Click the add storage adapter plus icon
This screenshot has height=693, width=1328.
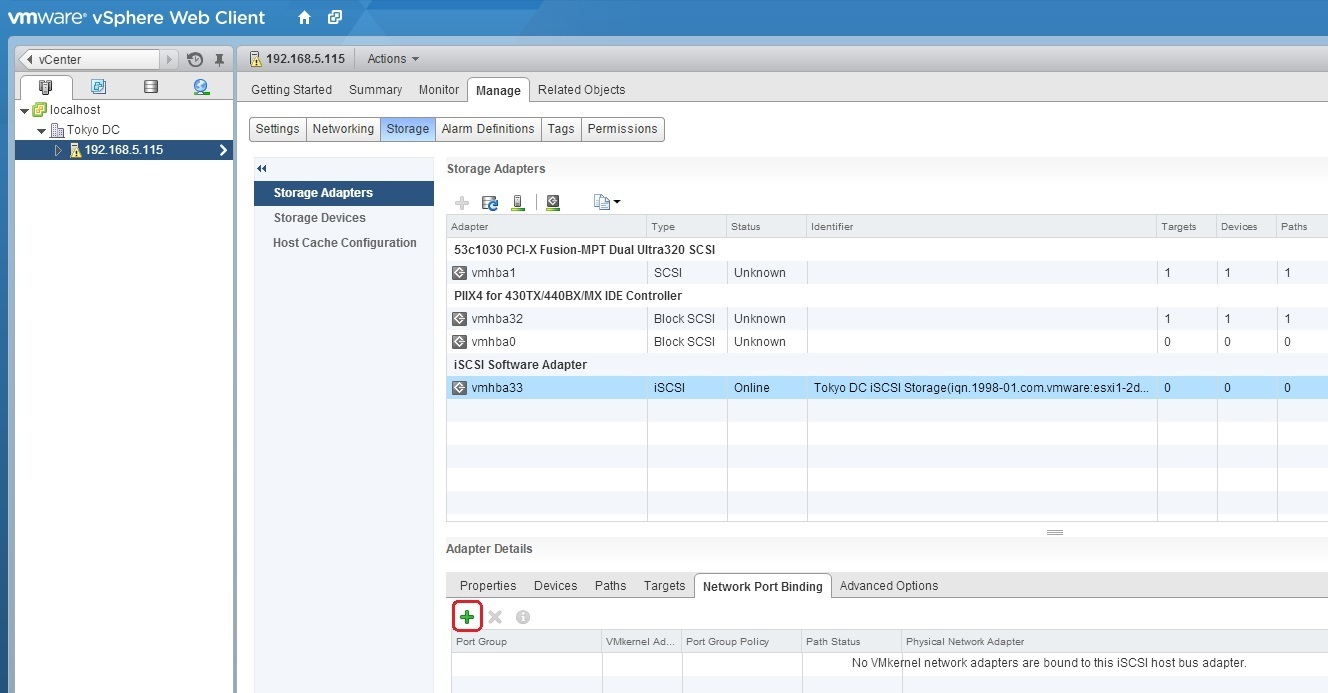pyautogui.click(x=462, y=203)
